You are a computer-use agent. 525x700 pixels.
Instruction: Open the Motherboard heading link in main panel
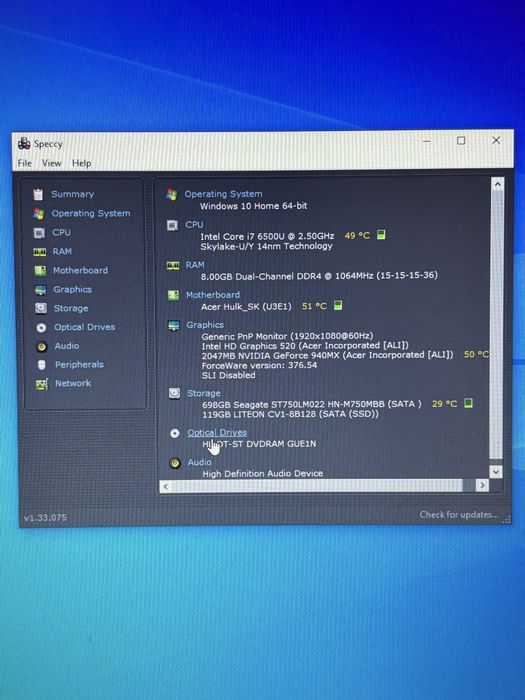click(213, 295)
